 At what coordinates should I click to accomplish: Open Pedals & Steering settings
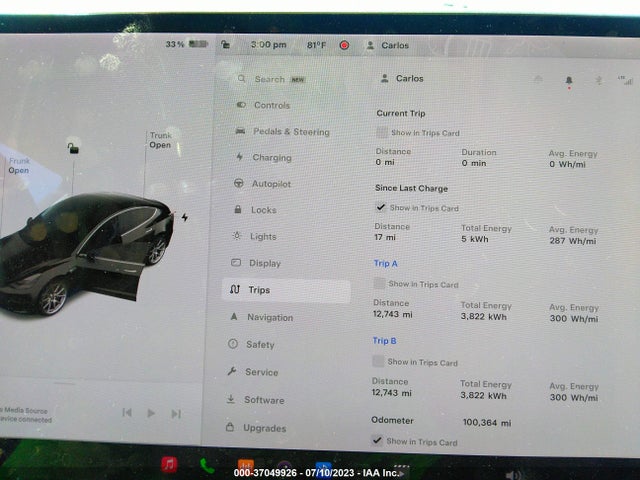pyautogui.click(x=282, y=132)
